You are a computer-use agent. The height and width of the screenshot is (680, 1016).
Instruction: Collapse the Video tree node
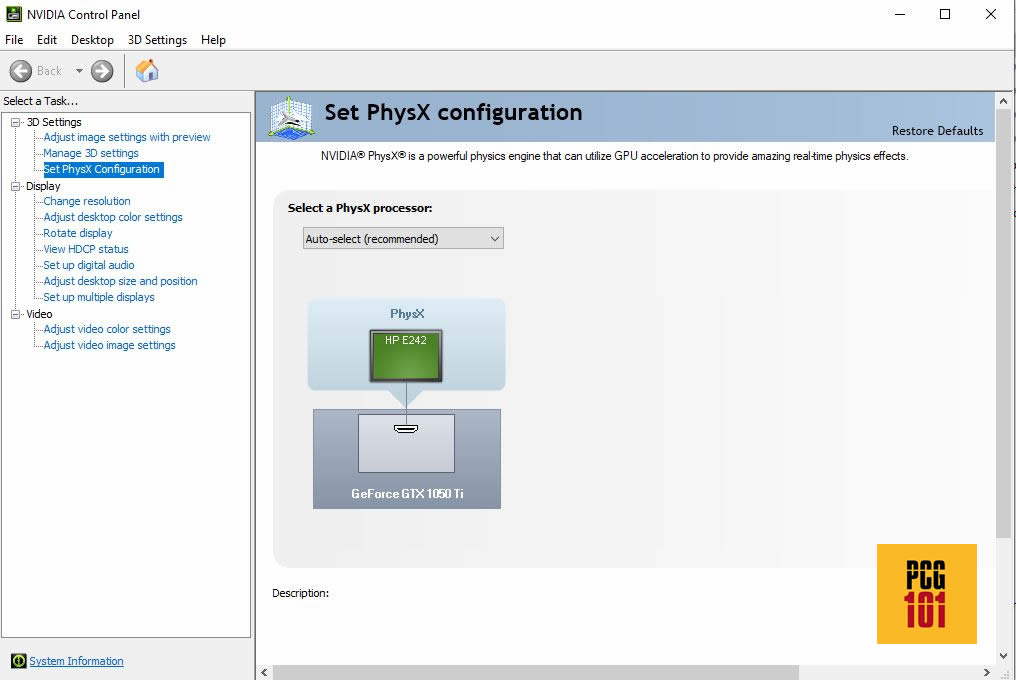(16, 314)
